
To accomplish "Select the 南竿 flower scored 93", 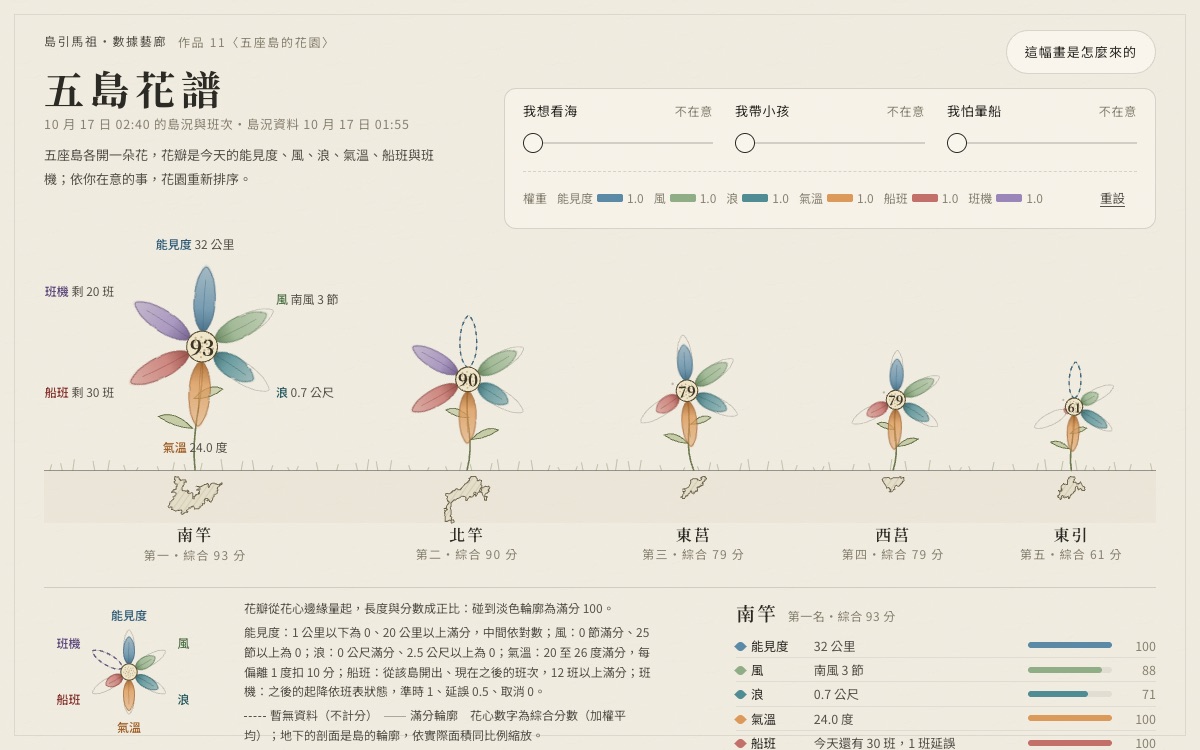I will pos(202,347).
